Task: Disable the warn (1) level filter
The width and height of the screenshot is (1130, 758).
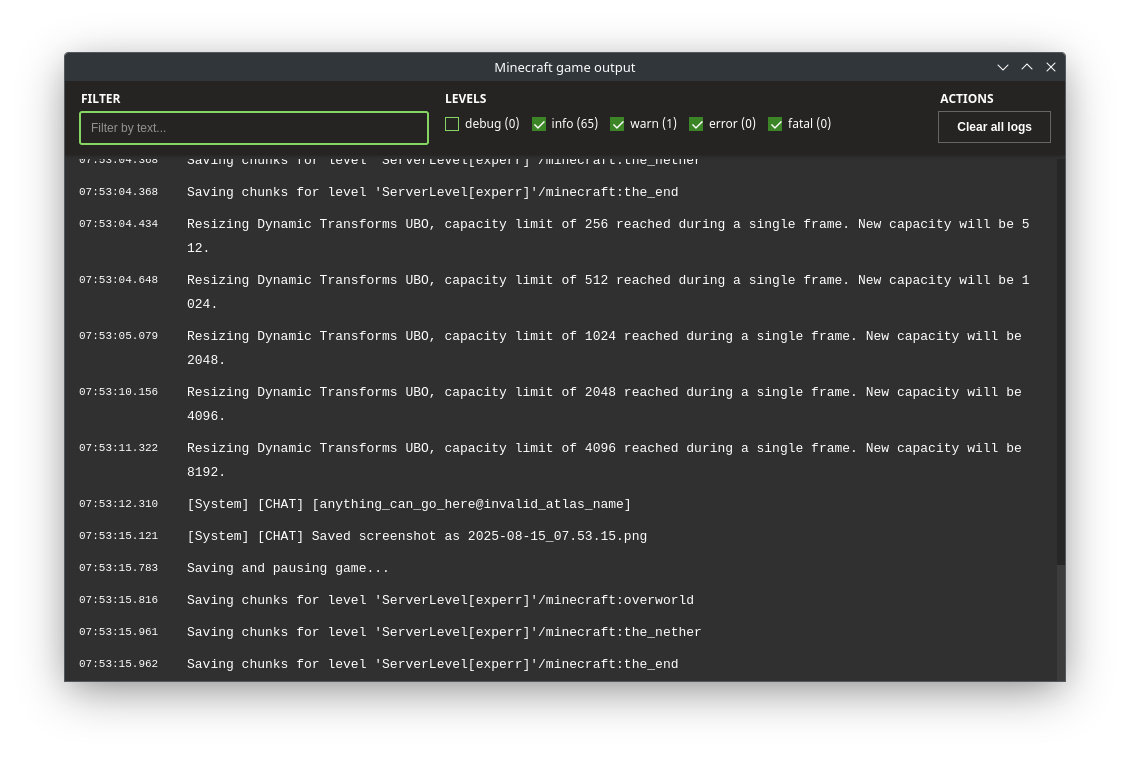Action: tap(617, 124)
